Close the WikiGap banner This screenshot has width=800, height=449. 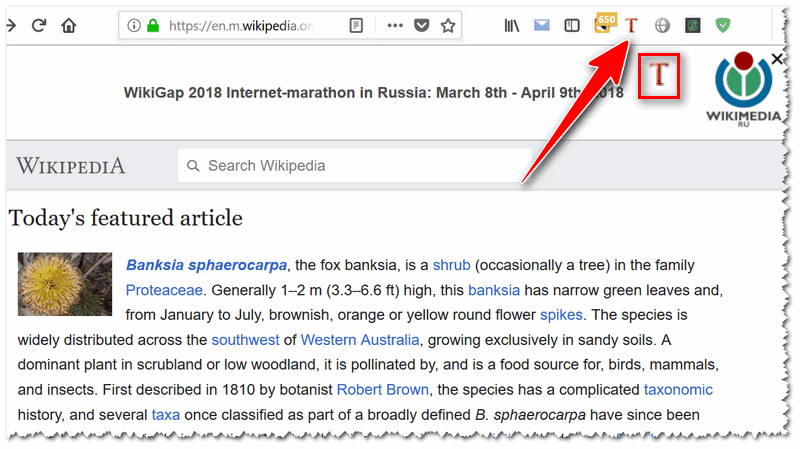coord(777,60)
